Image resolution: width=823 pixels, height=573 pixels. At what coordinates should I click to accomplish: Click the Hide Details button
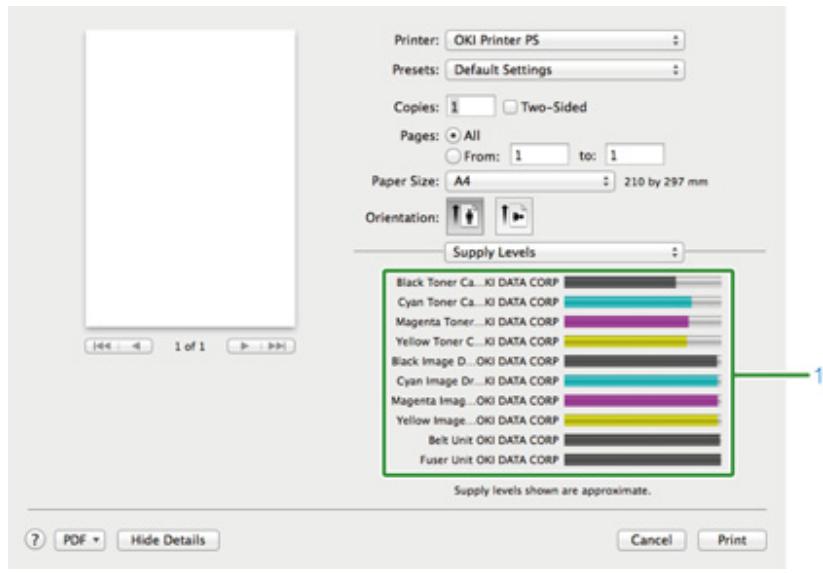pos(168,540)
